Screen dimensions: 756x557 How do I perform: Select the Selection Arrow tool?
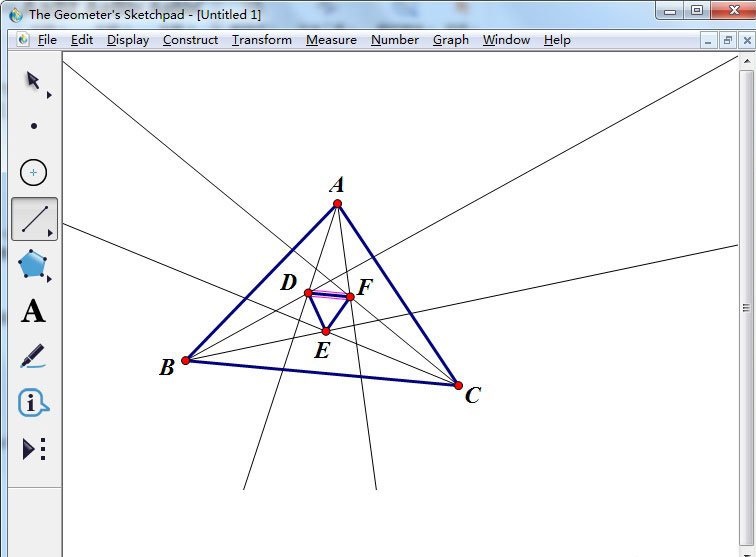(32, 81)
